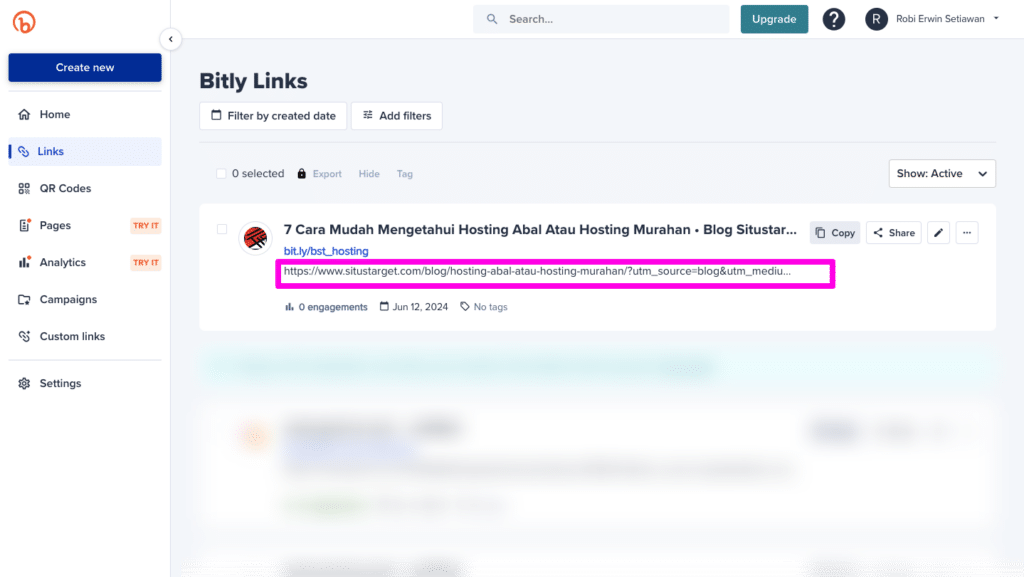Screen dimensions: 1024x577
Task: Open help with the question mark icon
Action: point(833,19)
